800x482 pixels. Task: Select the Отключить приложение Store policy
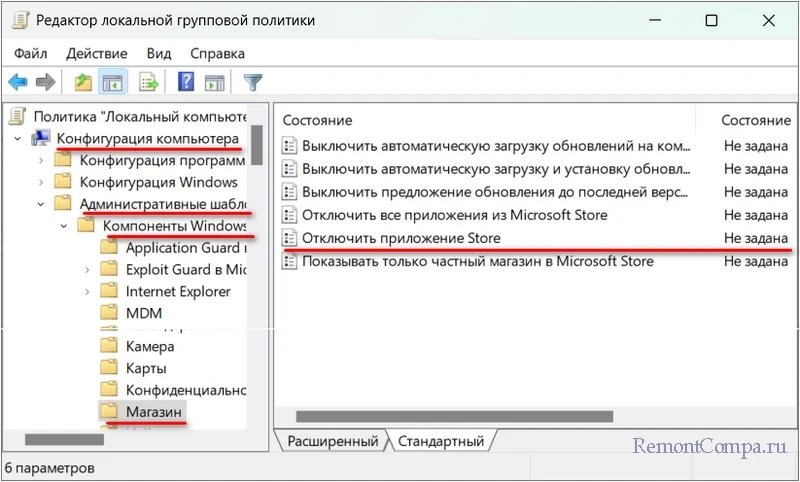point(401,238)
